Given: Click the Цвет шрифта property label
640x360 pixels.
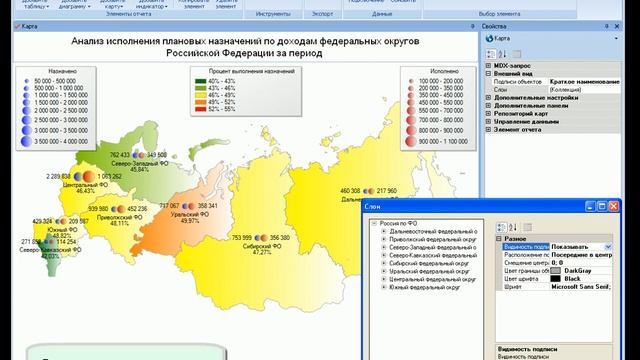Looking at the screenshot, I should click(x=521, y=279).
